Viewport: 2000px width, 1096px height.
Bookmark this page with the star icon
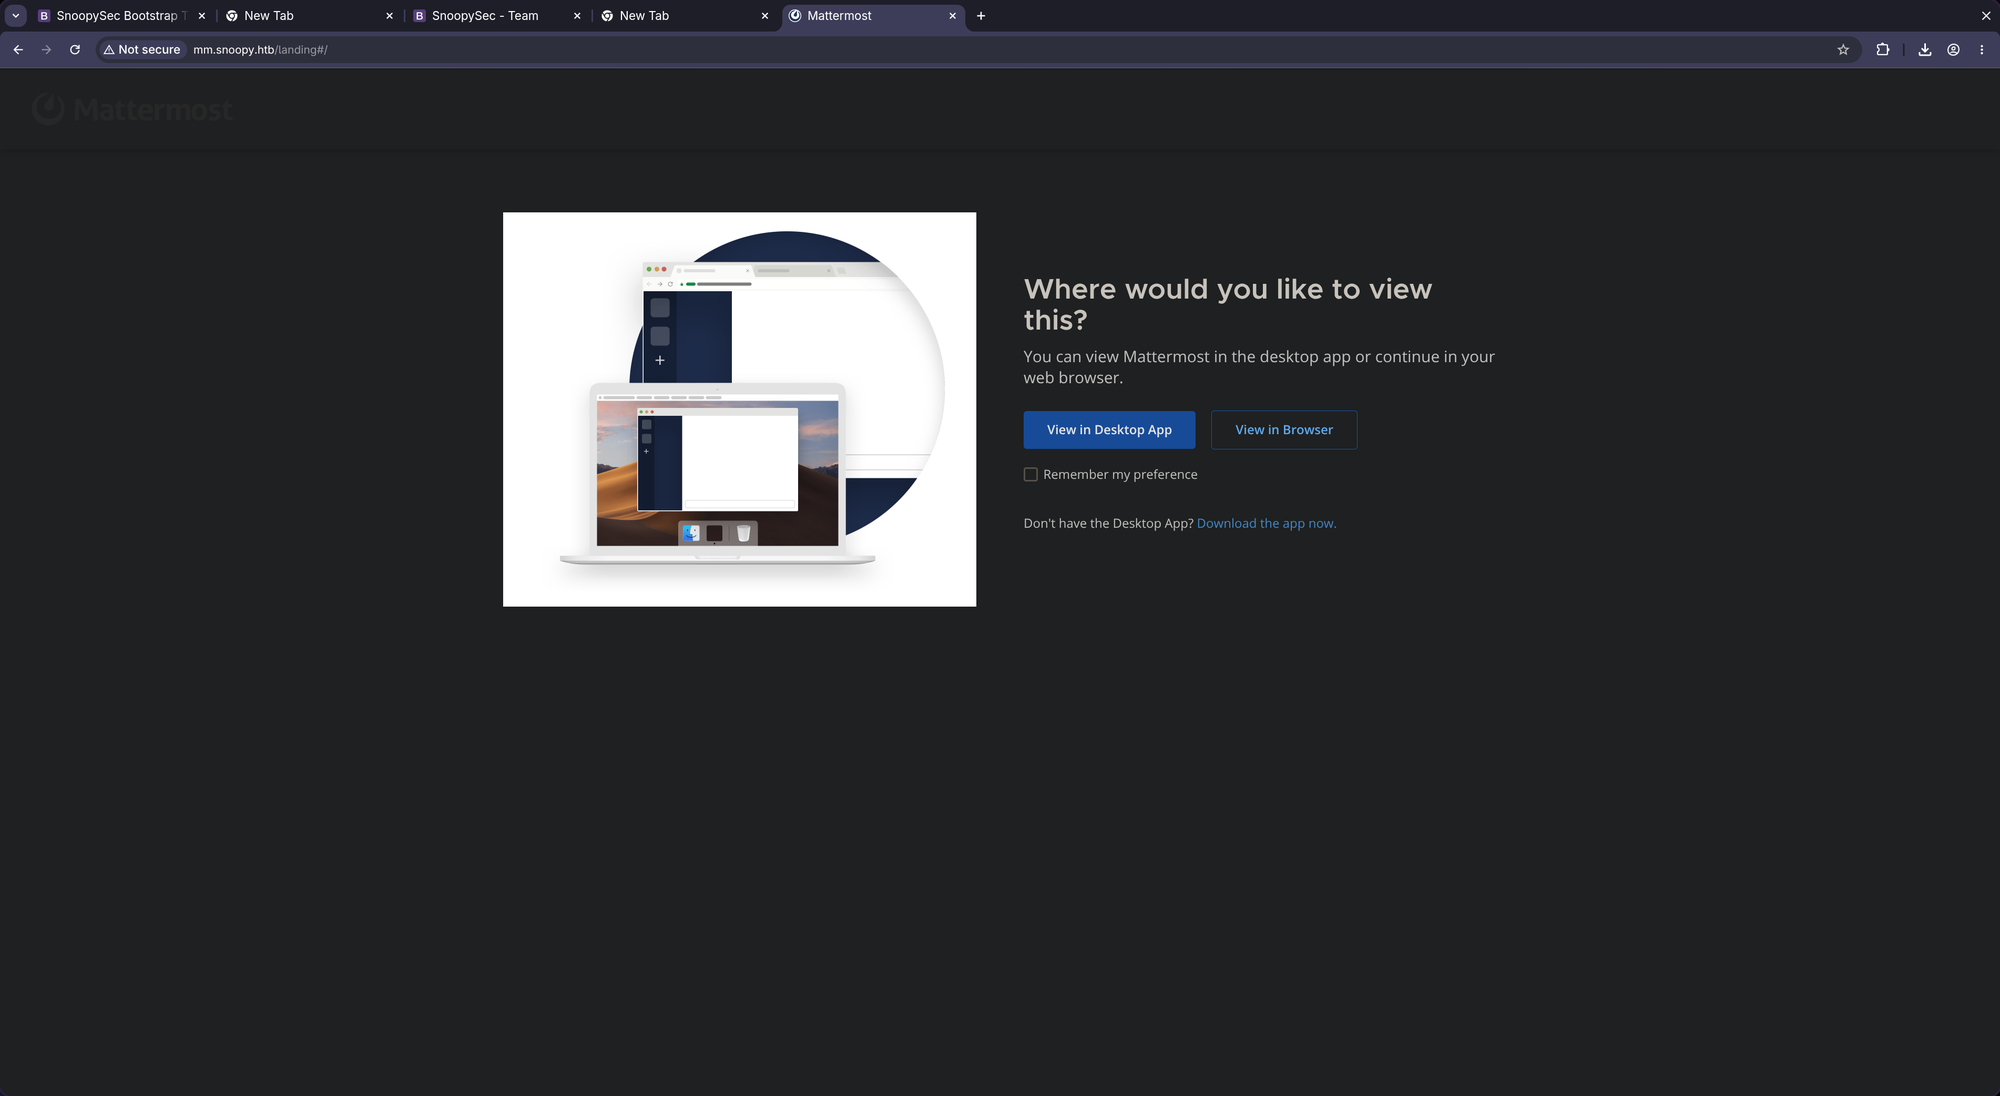1843,50
